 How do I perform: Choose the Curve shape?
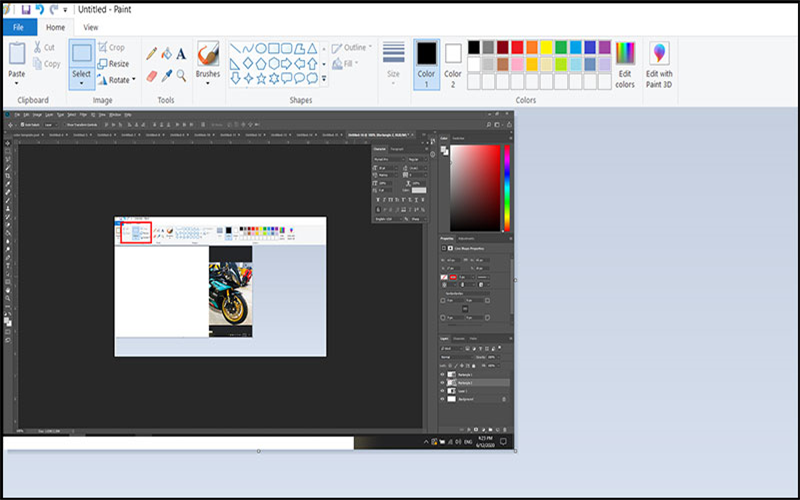248,49
